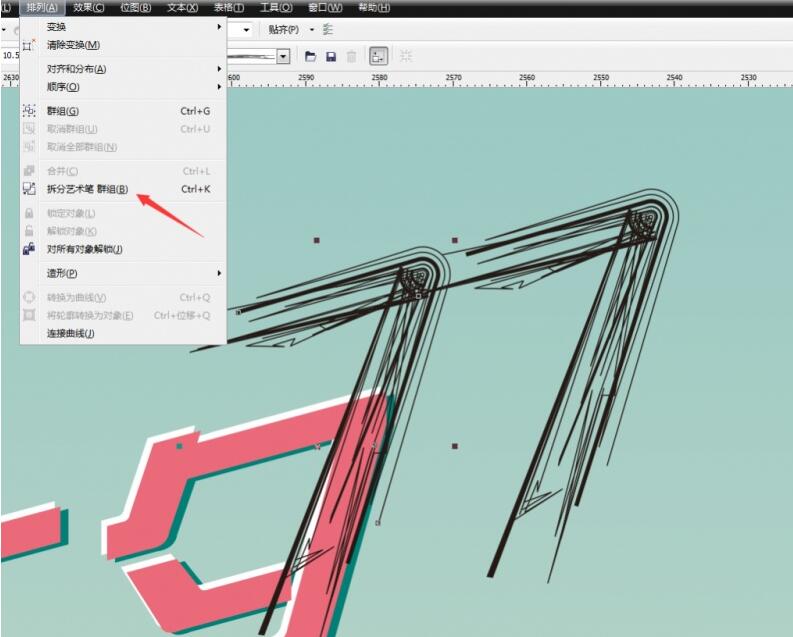Open the 表格(T) menu

tap(229, 8)
